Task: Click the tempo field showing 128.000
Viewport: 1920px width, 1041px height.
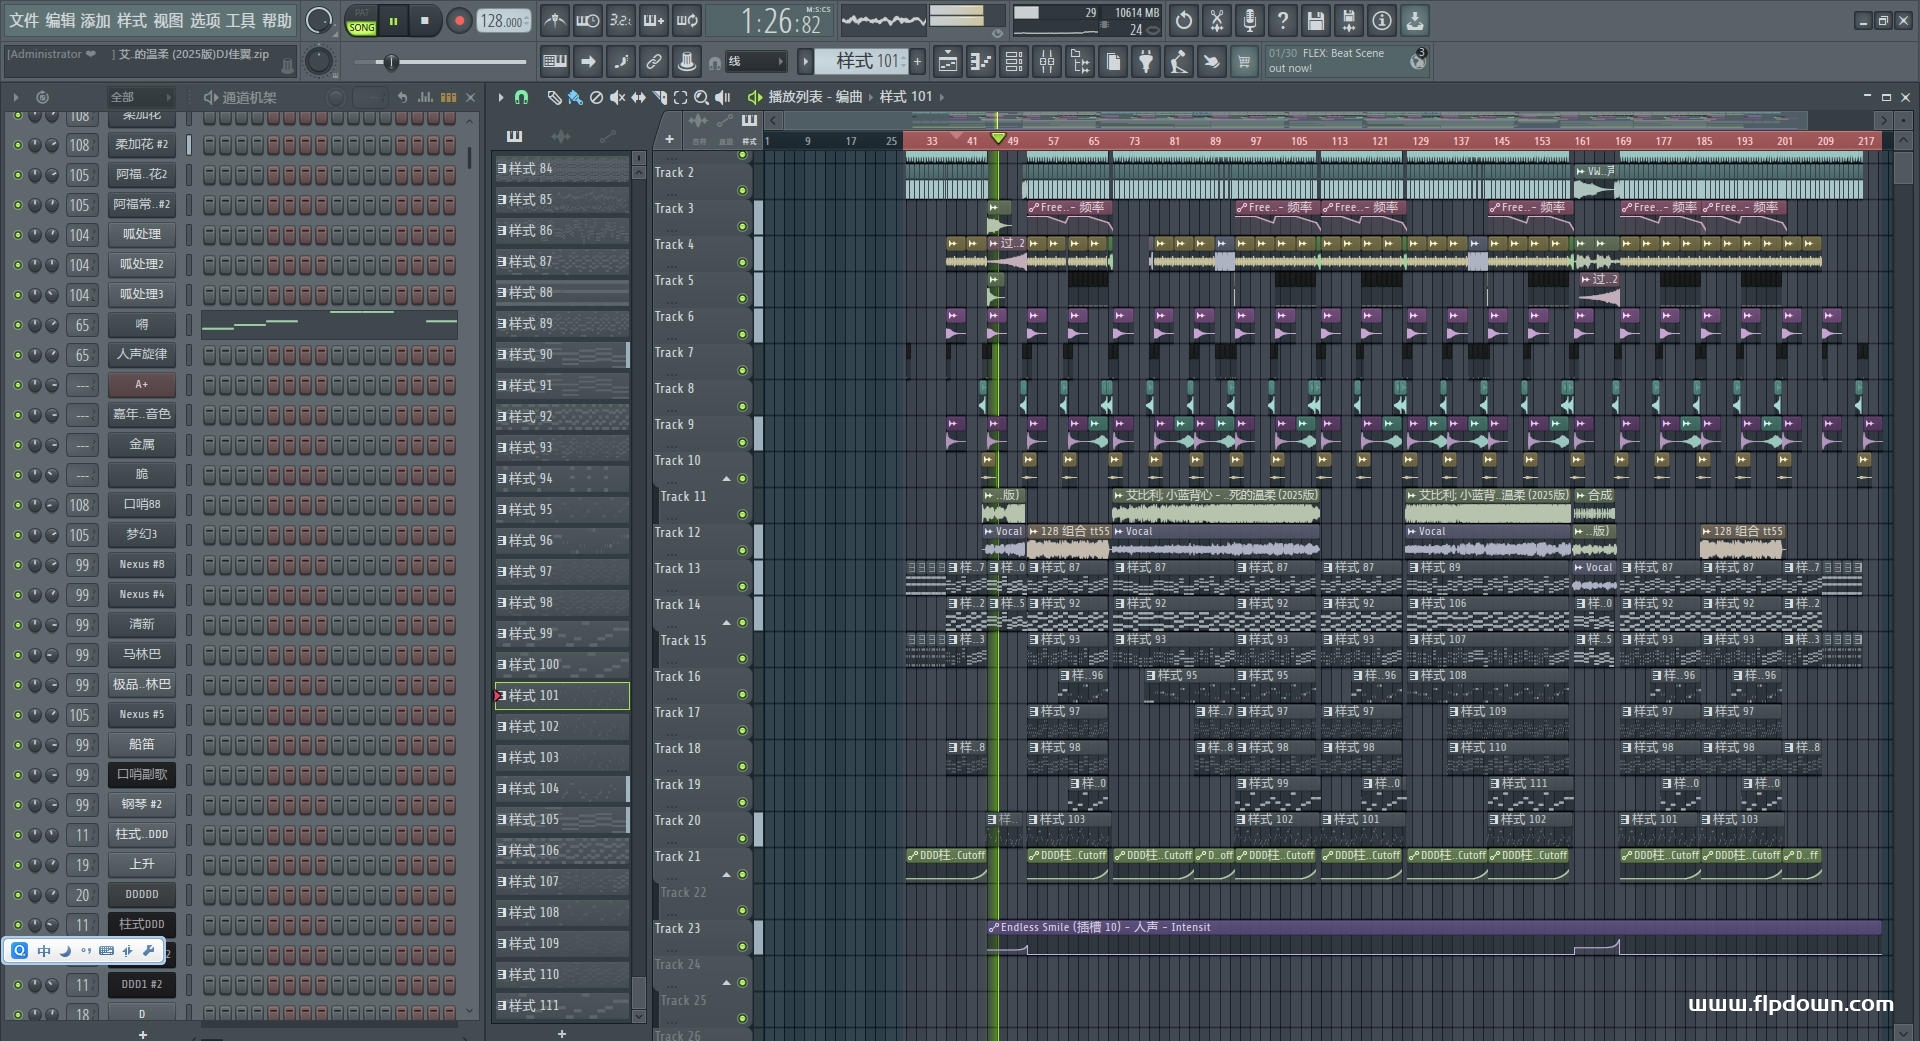Action: coord(503,21)
